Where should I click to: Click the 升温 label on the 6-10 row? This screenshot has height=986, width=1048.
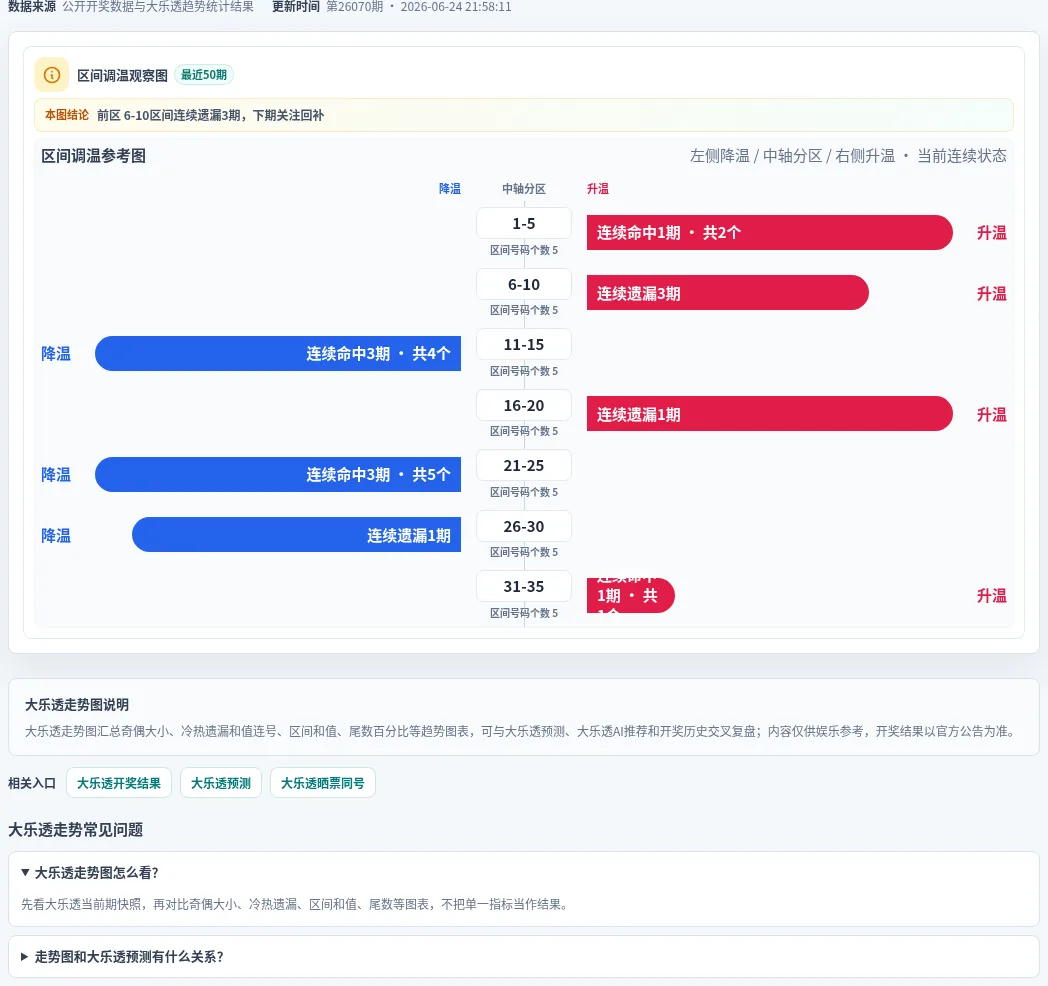pos(991,293)
